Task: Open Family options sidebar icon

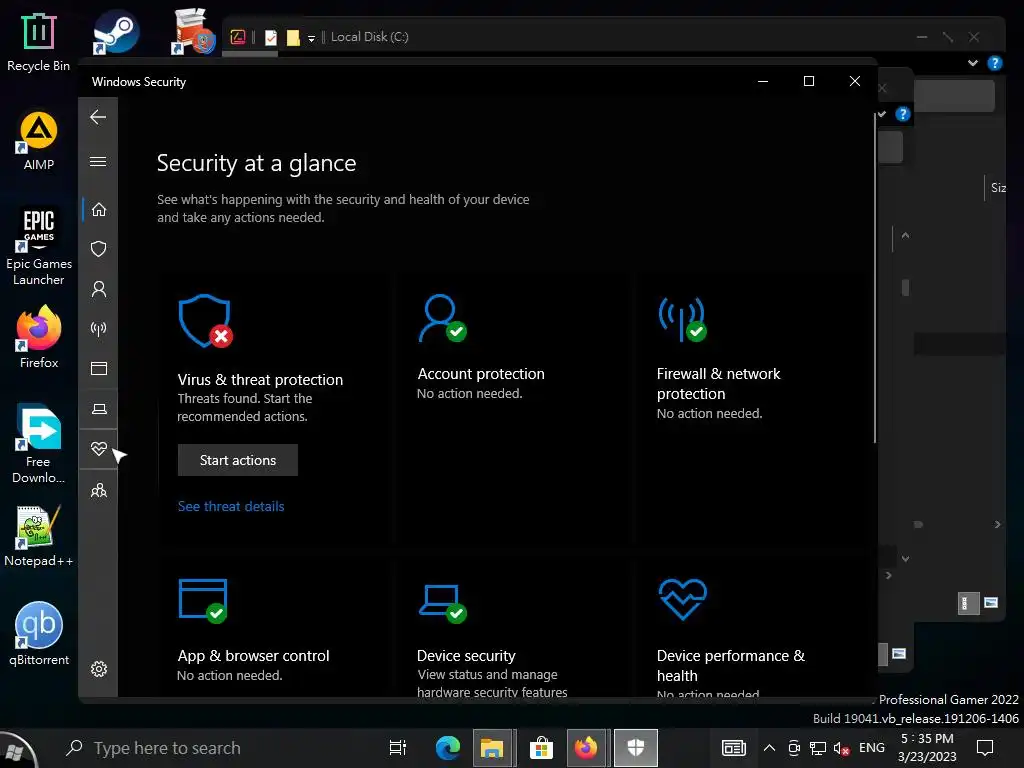Action: click(99, 490)
